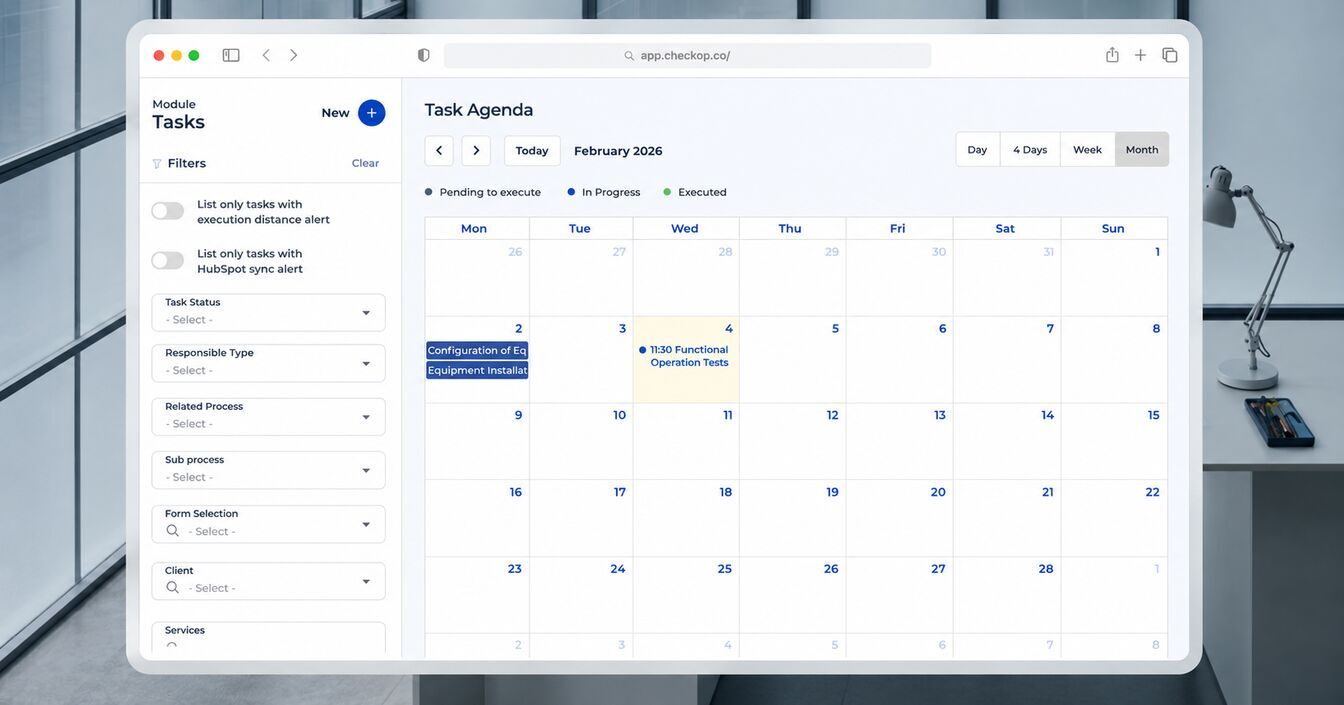Click the In Progress legend dot
Viewport: 1344px width, 705px height.
(x=571, y=192)
